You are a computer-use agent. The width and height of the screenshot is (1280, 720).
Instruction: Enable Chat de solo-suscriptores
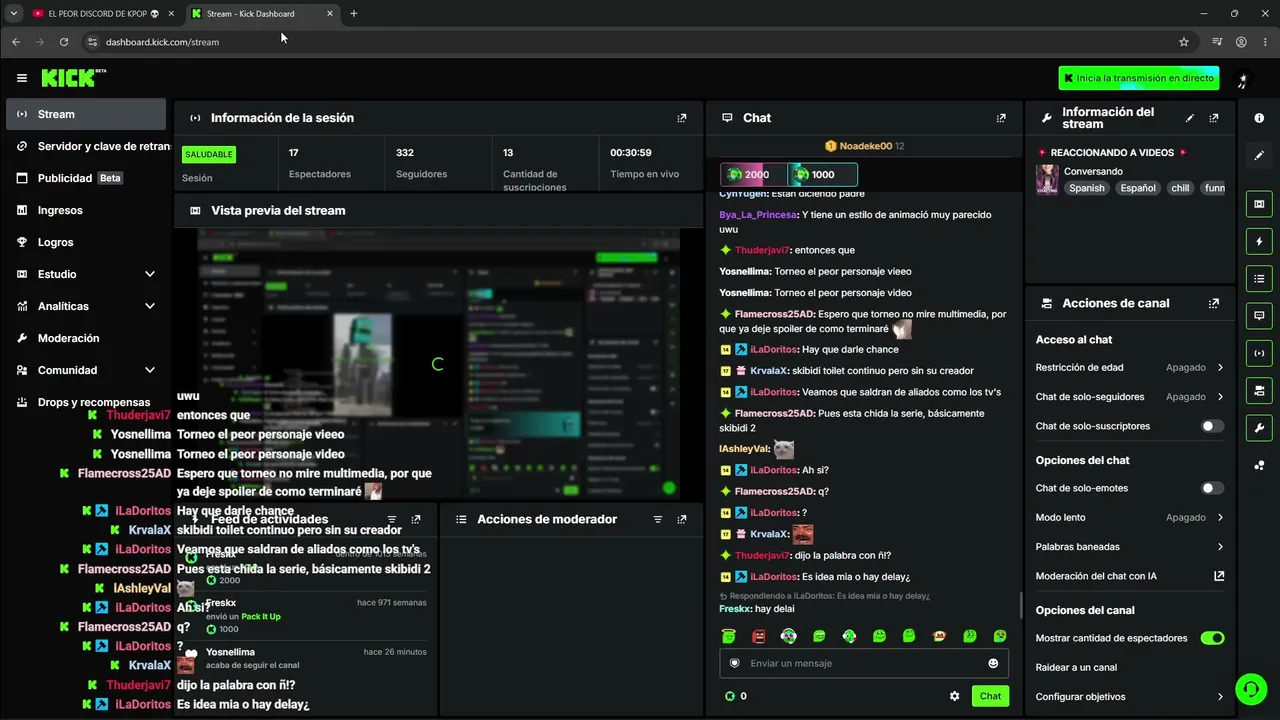(x=1212, y=426)
